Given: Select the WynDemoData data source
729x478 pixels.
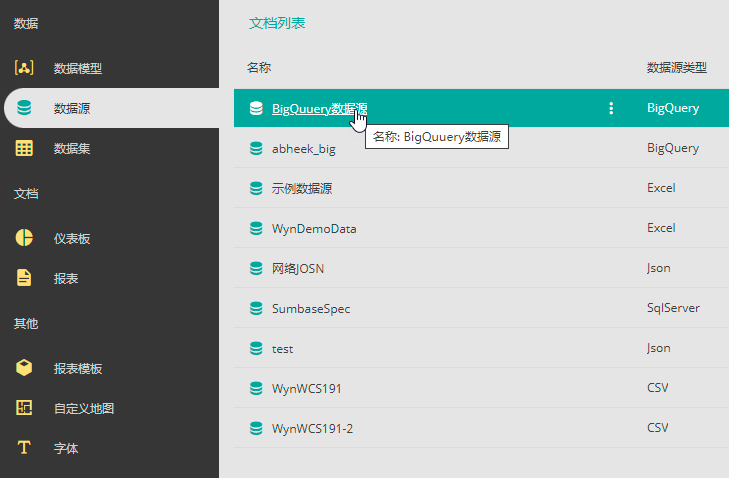Looking at the screenshot, I should click(x=314, y=229).
